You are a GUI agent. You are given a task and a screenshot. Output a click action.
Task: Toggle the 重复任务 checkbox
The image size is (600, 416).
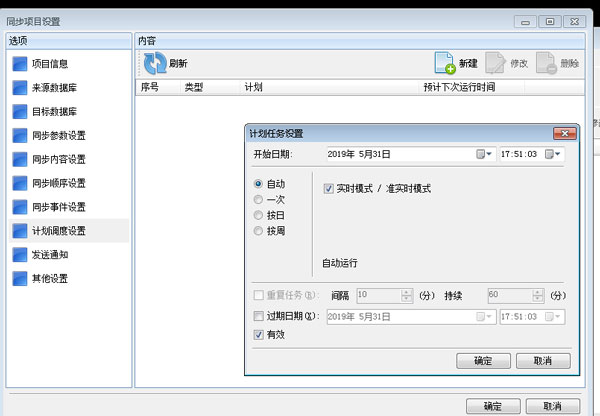coord(259,295)
